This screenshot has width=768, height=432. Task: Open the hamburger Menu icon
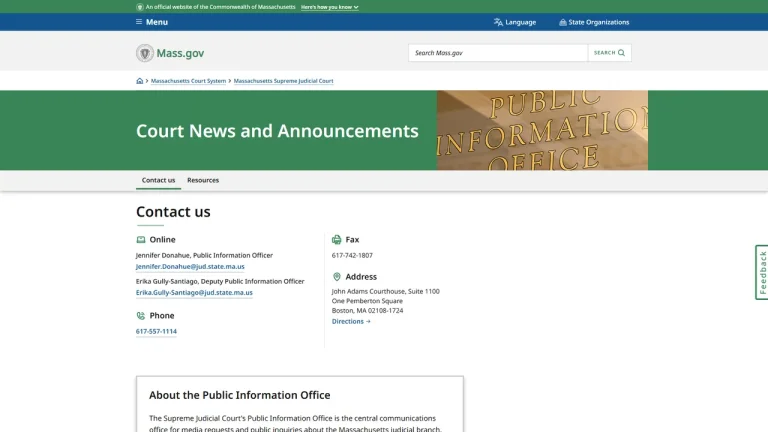pos(139,22)
